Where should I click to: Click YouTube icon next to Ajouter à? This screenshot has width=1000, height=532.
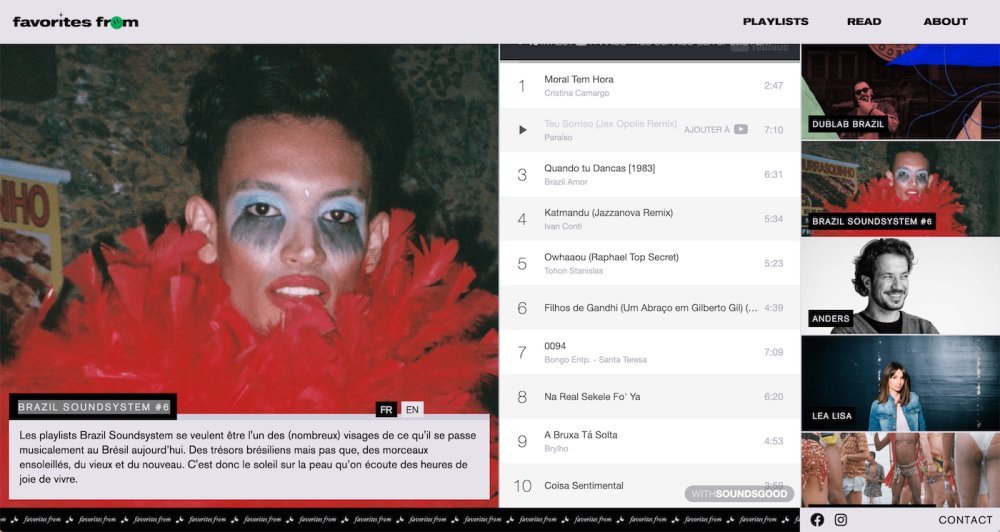click(740, 130)
